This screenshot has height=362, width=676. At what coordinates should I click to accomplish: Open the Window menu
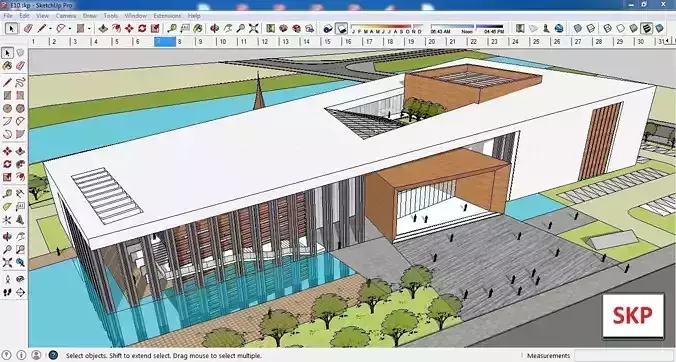[135, 16]
